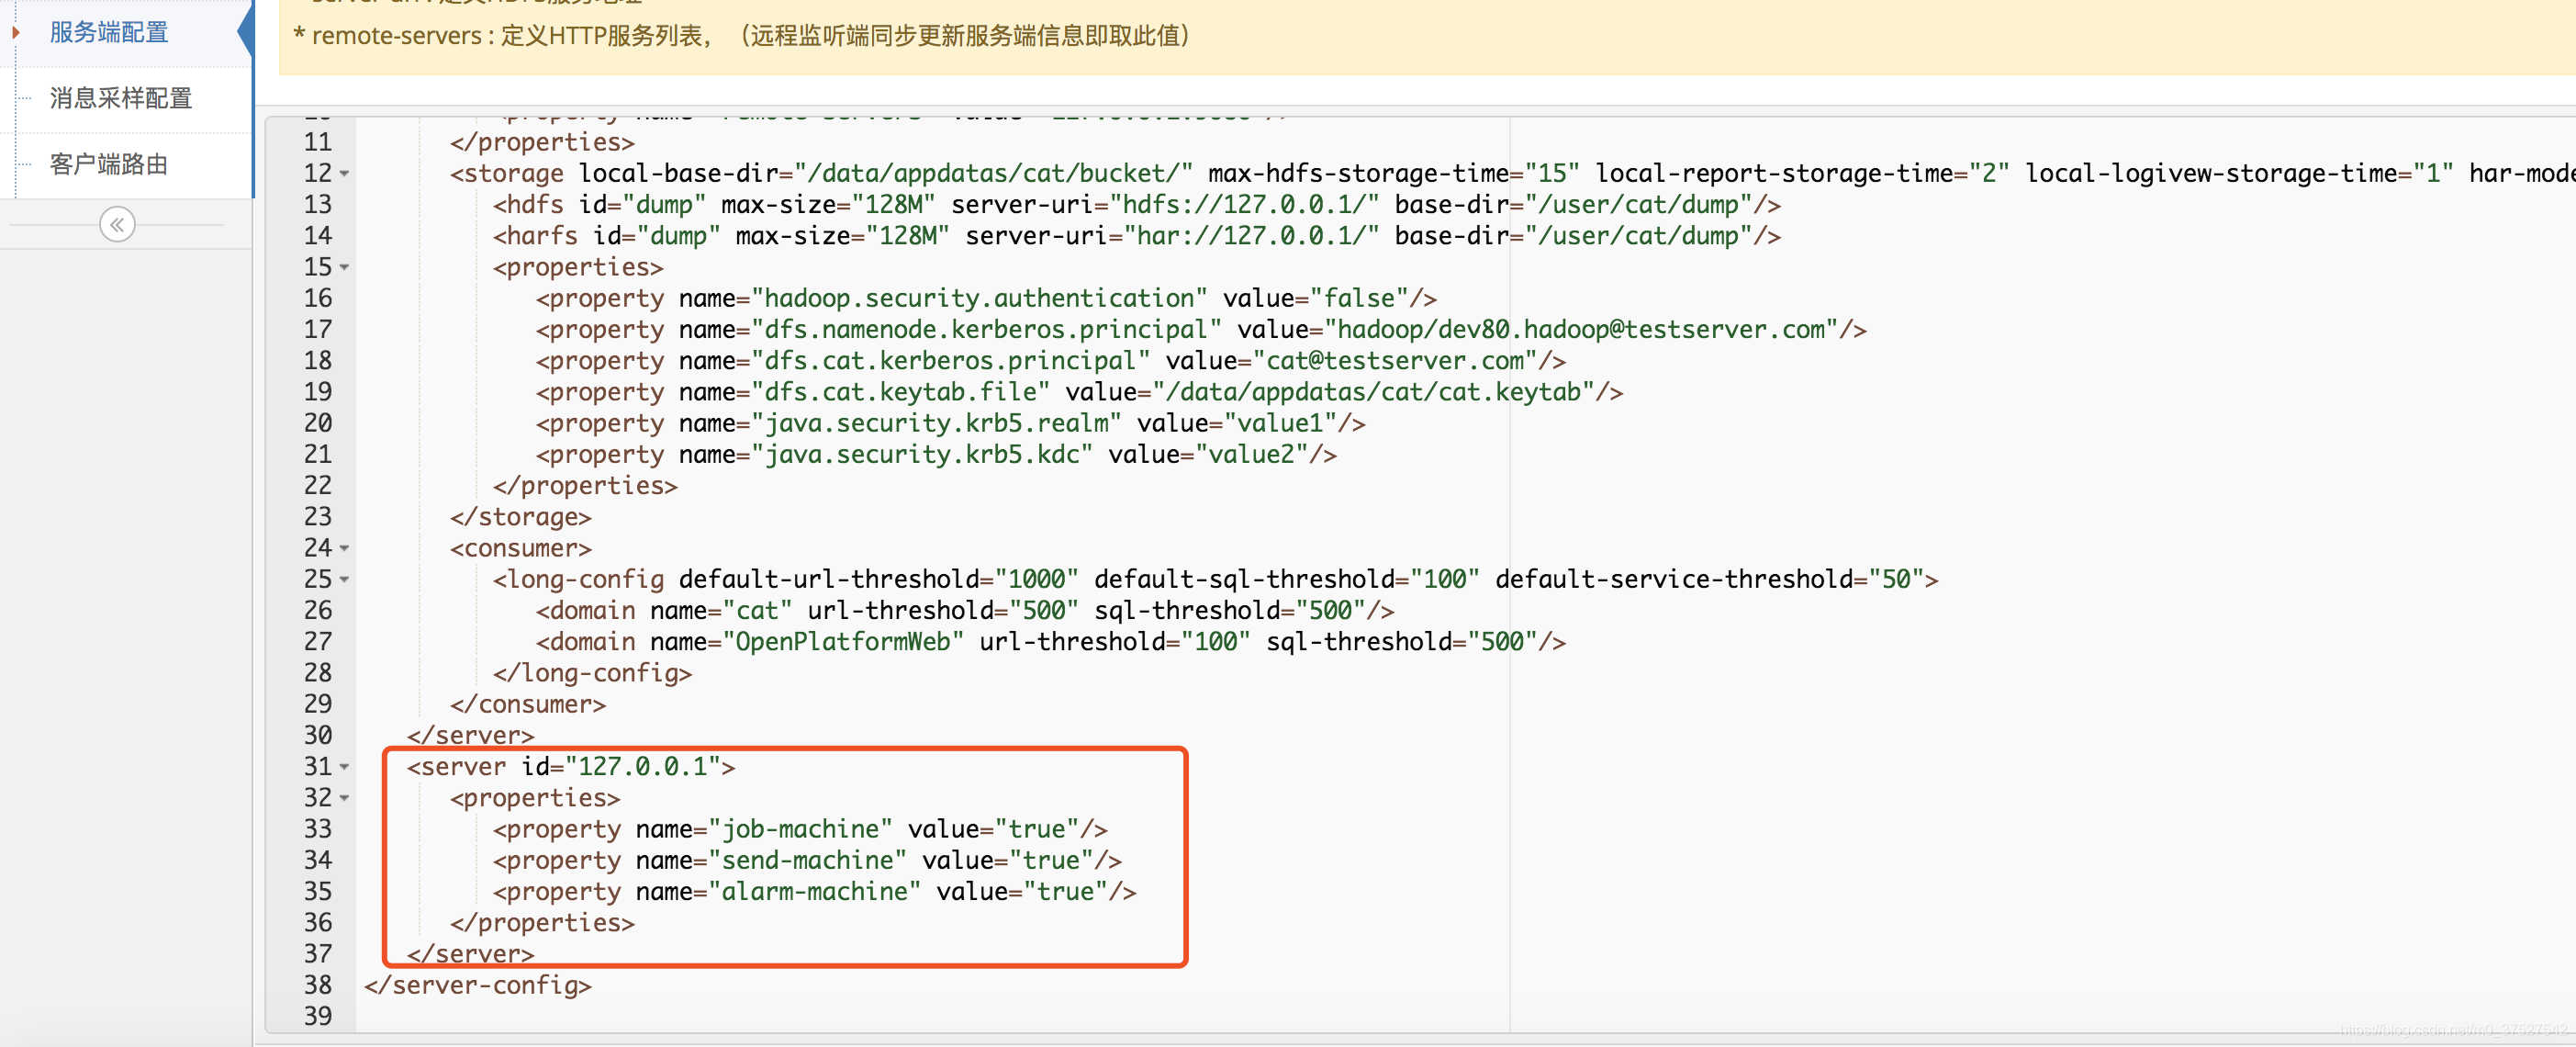
Task: Click line number 20 in the gutter
Action: tap(317, 423)
